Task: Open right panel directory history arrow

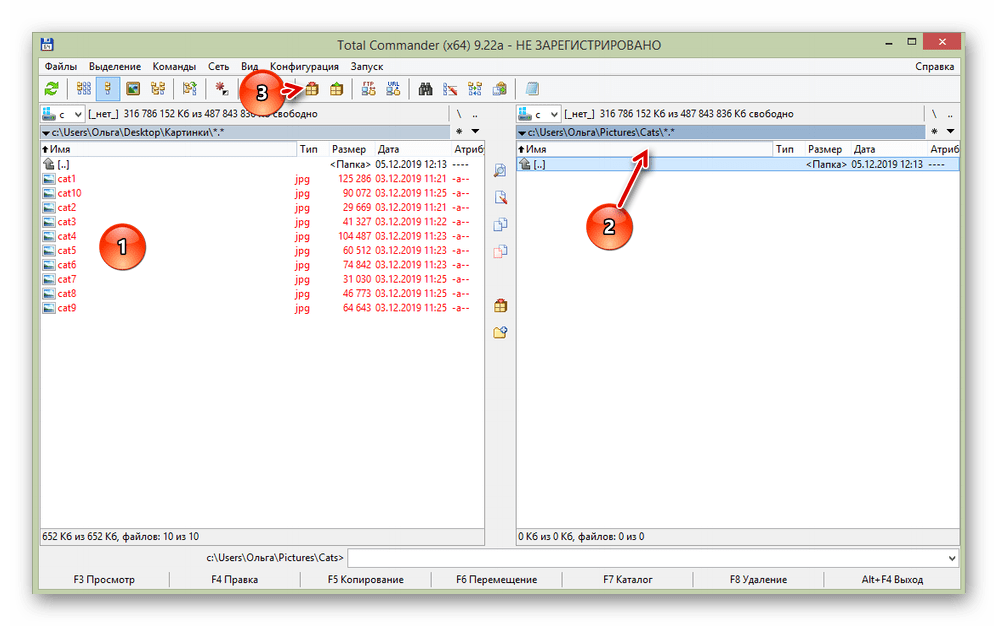Action: (950, 132)
